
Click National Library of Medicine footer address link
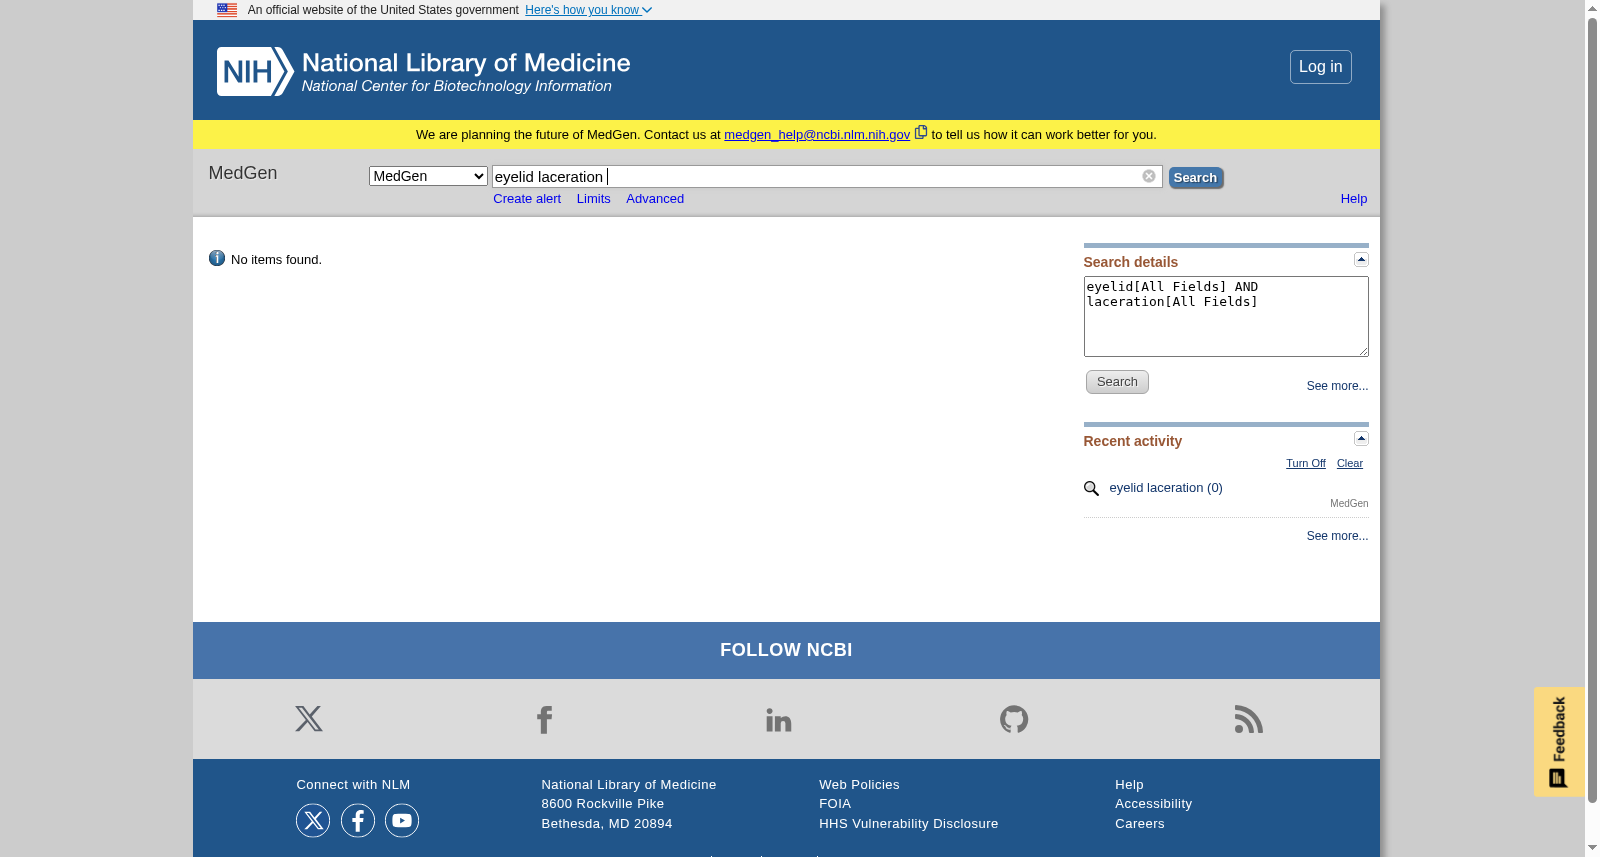pos(628,785)
